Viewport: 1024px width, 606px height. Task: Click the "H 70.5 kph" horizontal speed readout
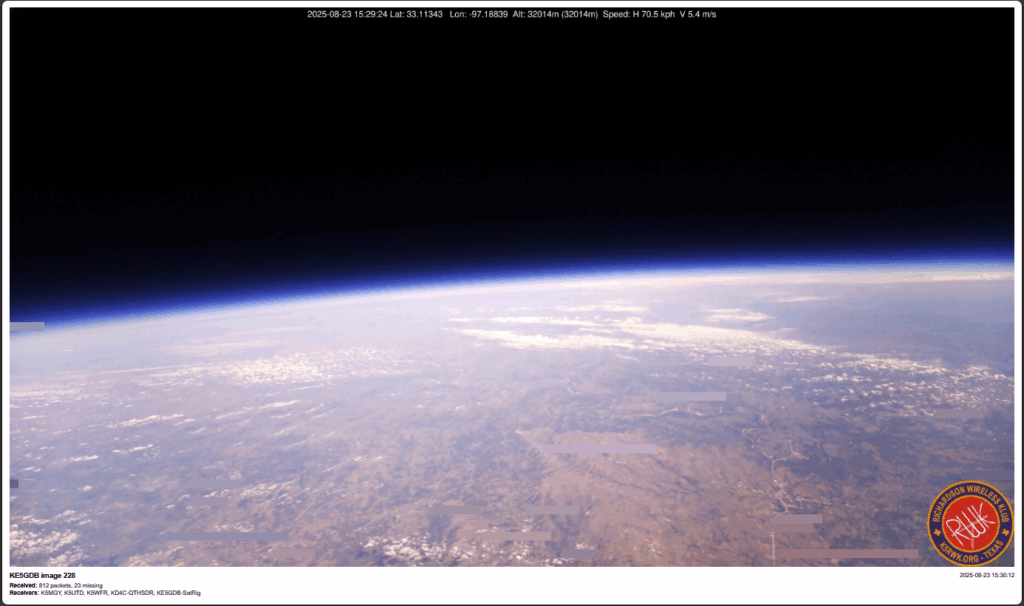(654, 14)
